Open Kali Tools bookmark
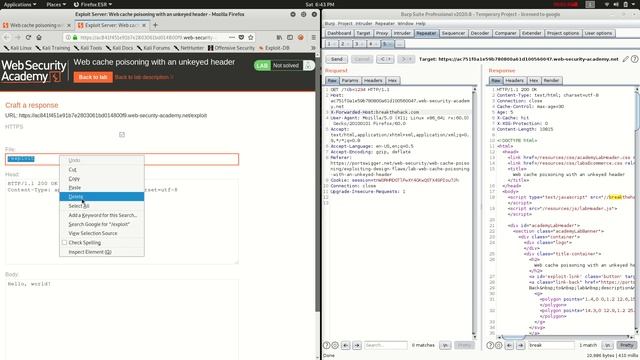640x360 pixels. point(88,48)
